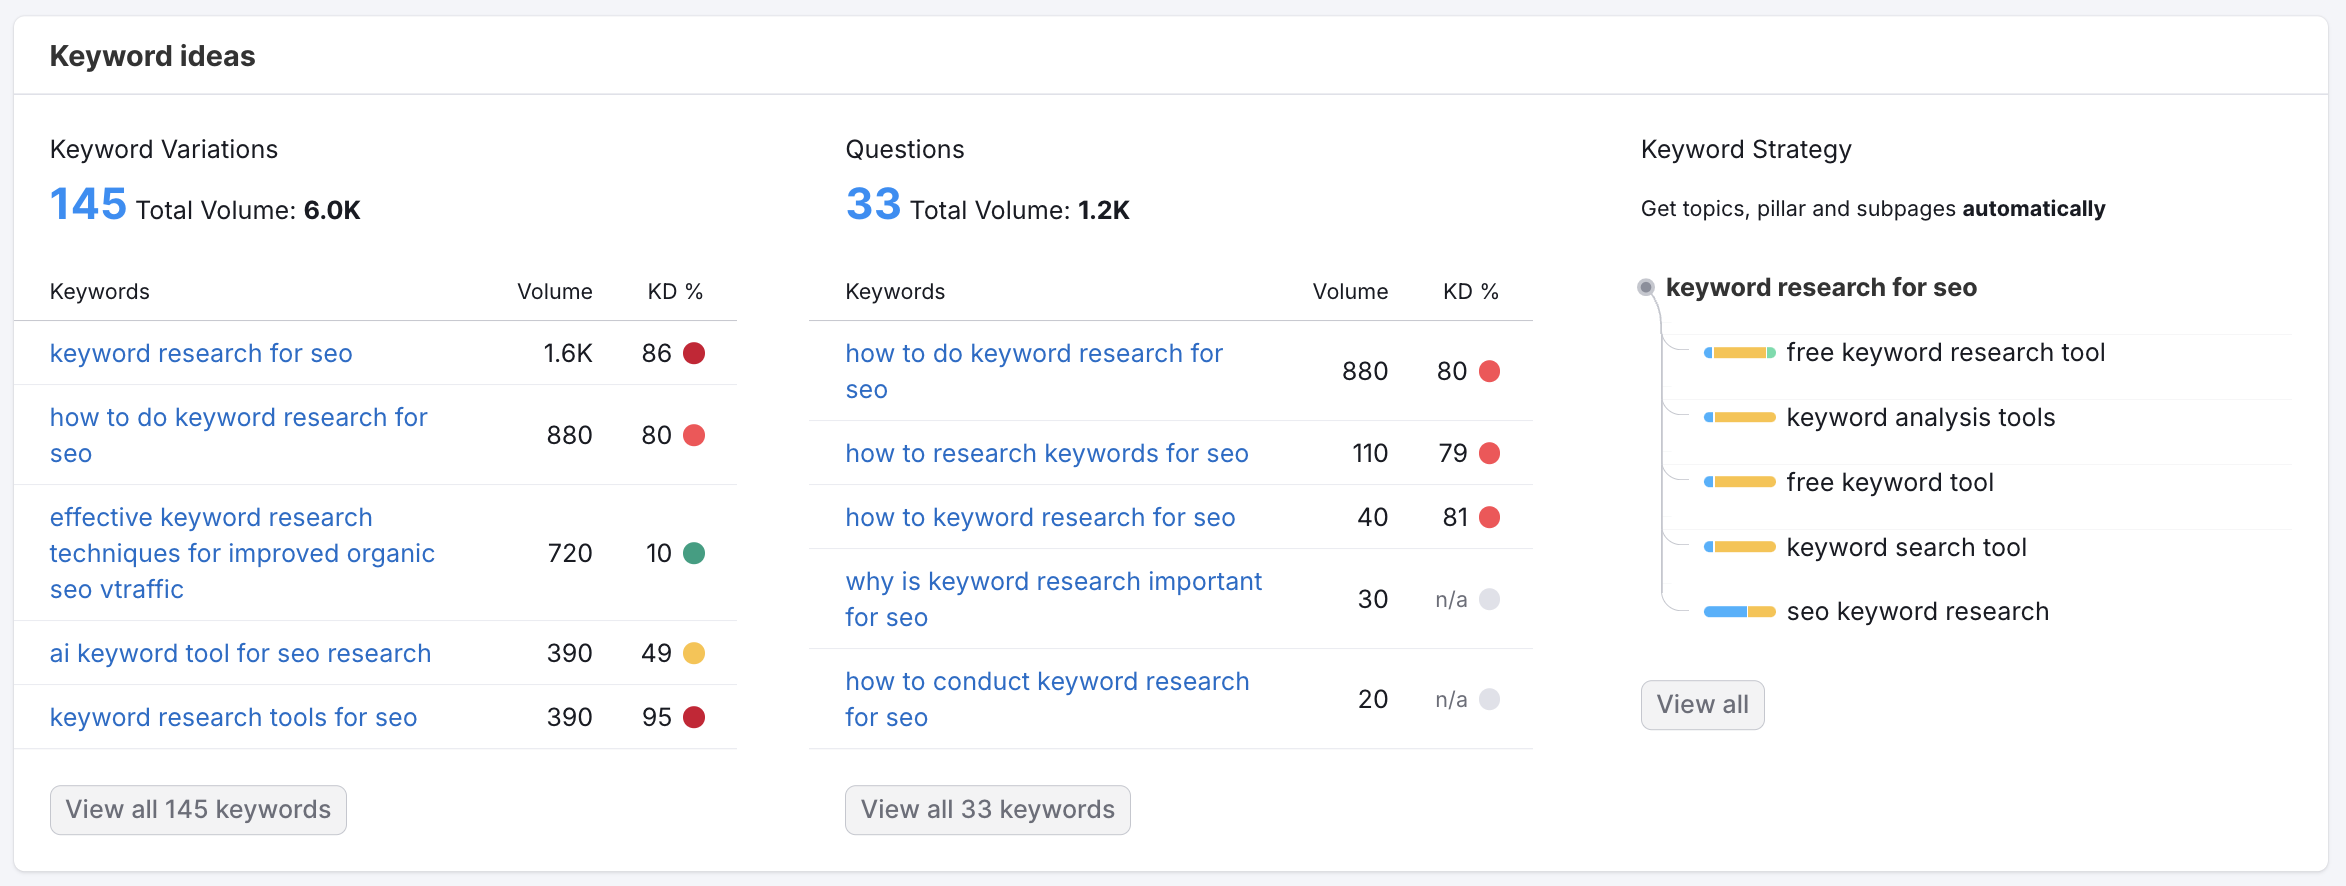
Task: Select 'free keyword tool' subtopic
Action: click(1890, 483)
